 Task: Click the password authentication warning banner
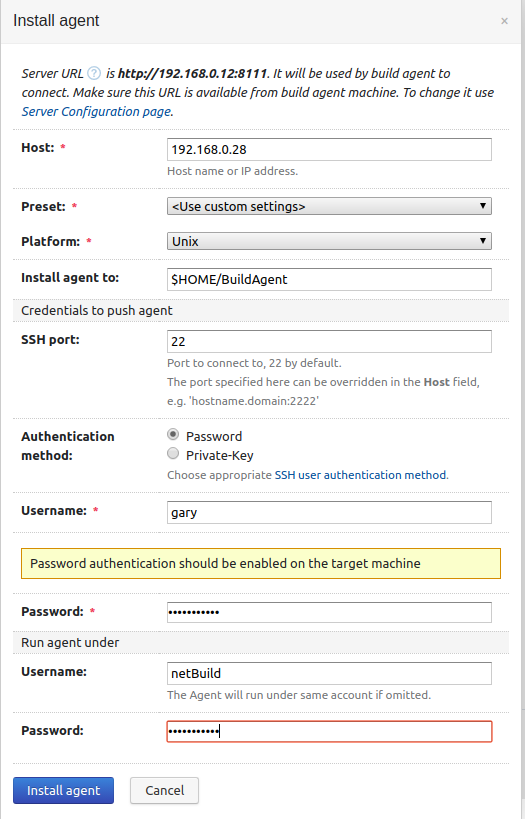pyautogui.click(x=261, y=564)
